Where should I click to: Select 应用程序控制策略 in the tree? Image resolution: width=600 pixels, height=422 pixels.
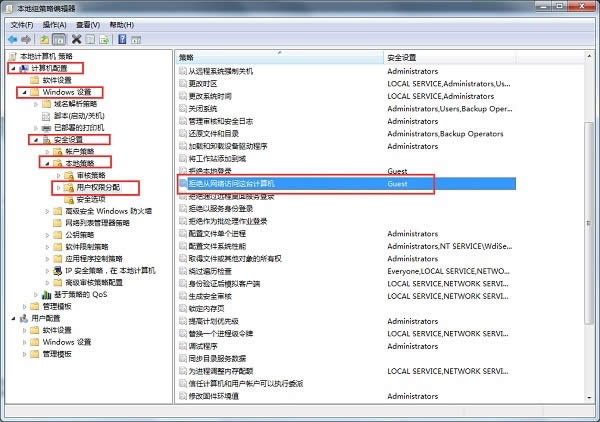point(94,259)
